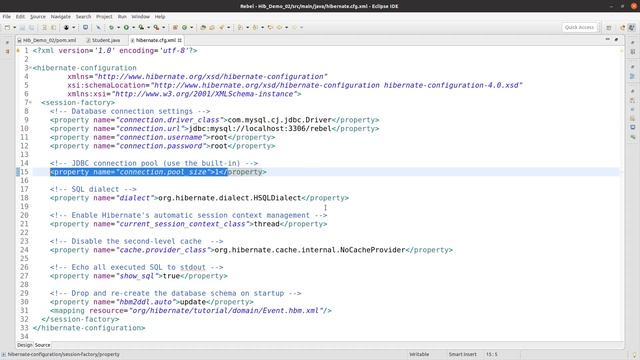Select the hibernate.cfg.xml editor tab
The width and height of the screenshot is (640, 360).
(155, 40)
